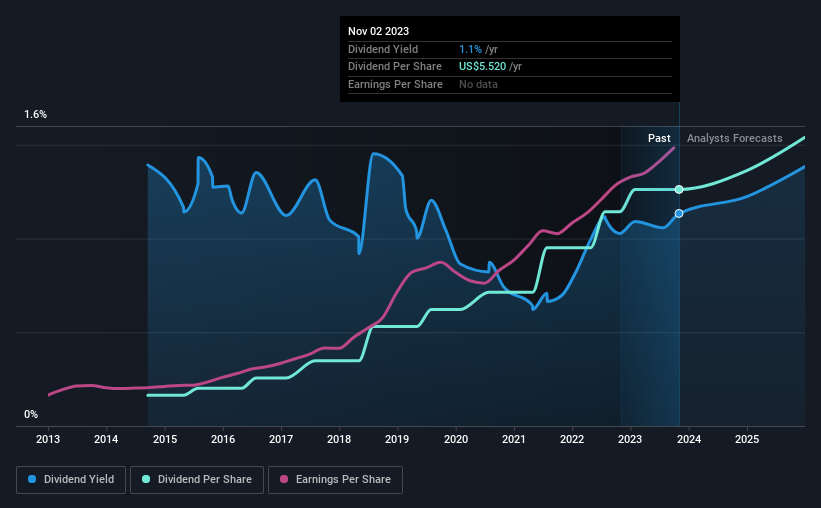Viewport: 821px width, 508px height.
Task: Toggle the Dividend Yield legend button
Action: coord(71,480)
